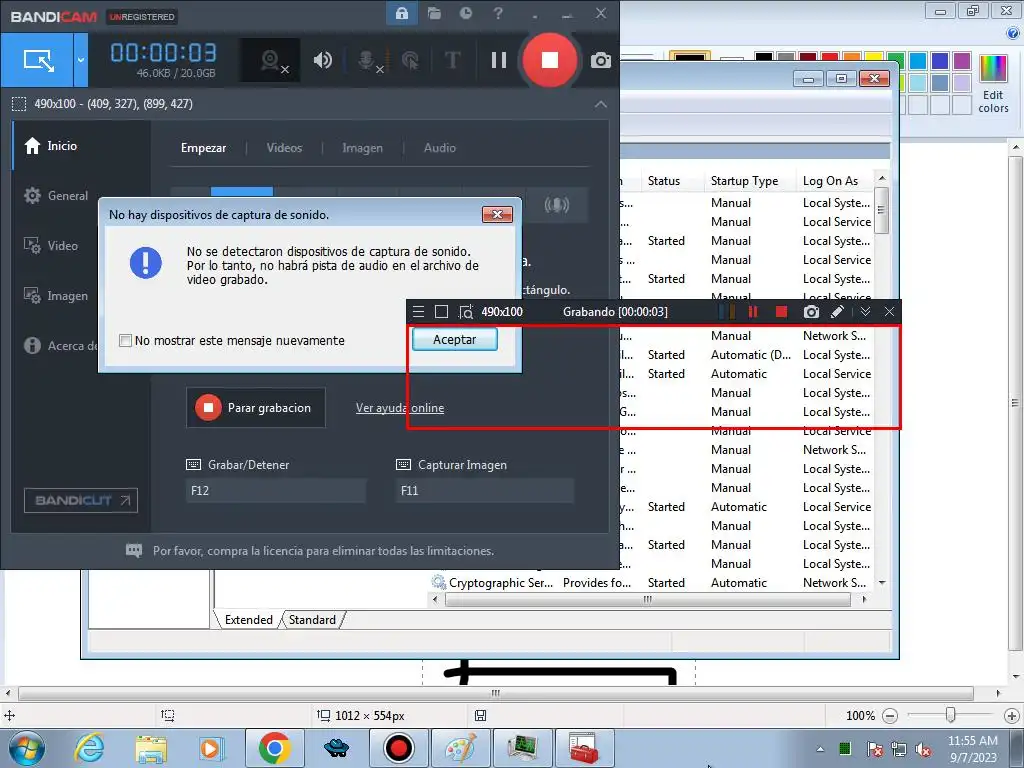Open Paint help blue question icon

[1012, 33]
